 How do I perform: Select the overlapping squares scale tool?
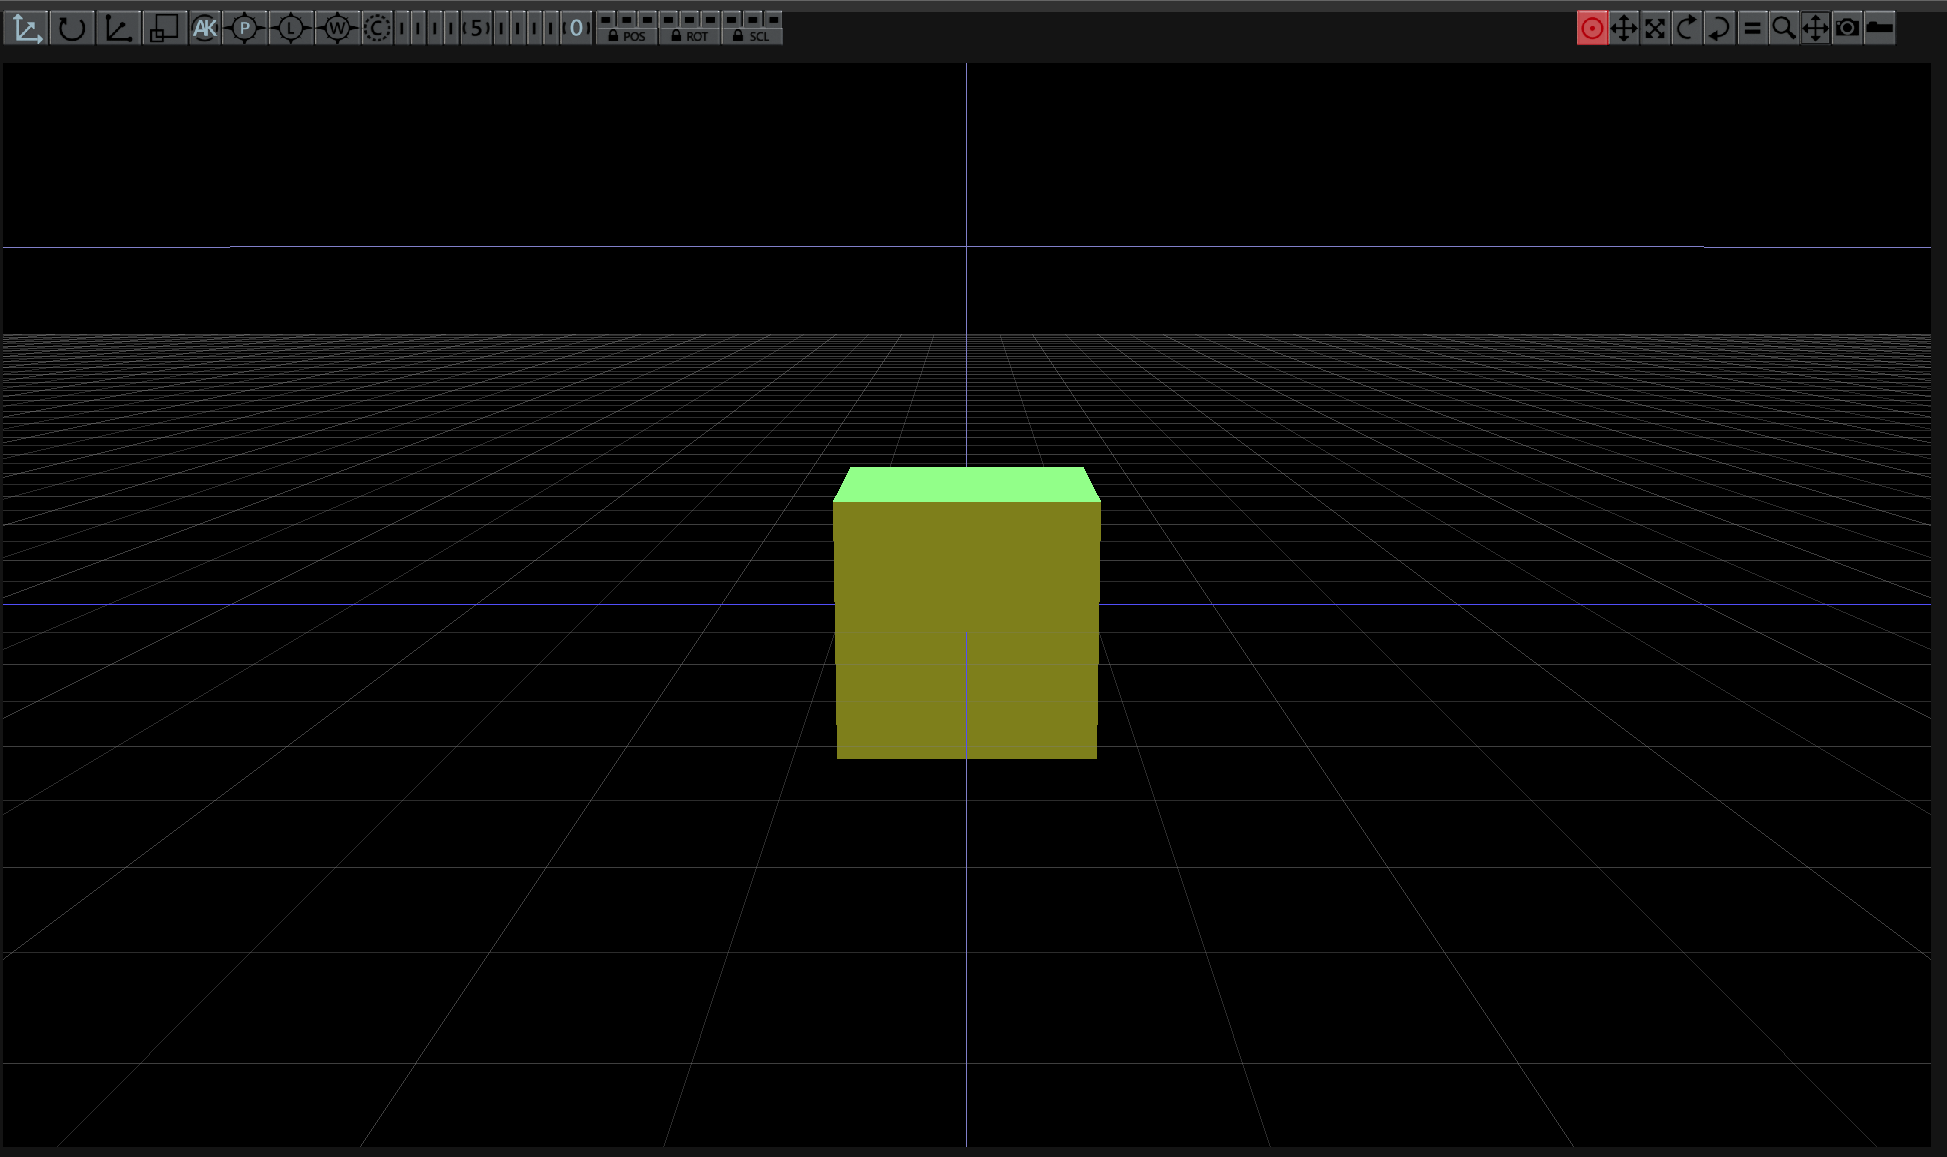(x=165, y=28)
